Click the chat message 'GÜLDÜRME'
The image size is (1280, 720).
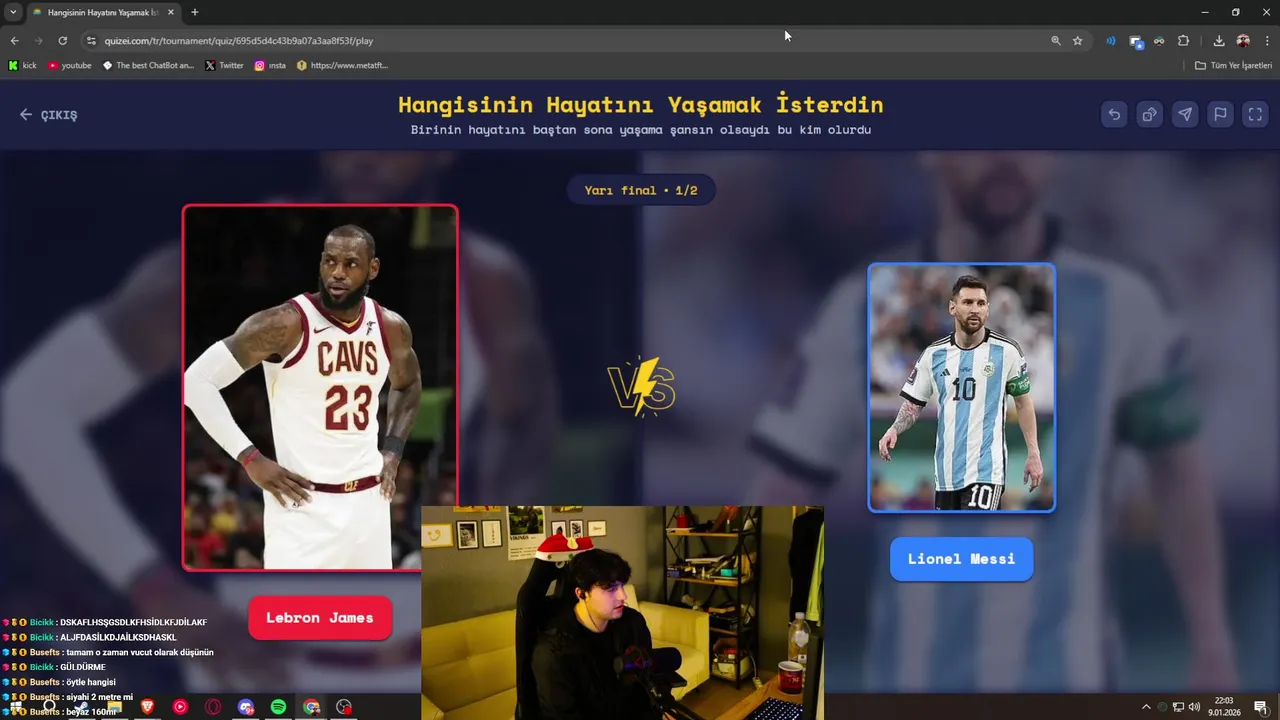[x=82, y=667]
